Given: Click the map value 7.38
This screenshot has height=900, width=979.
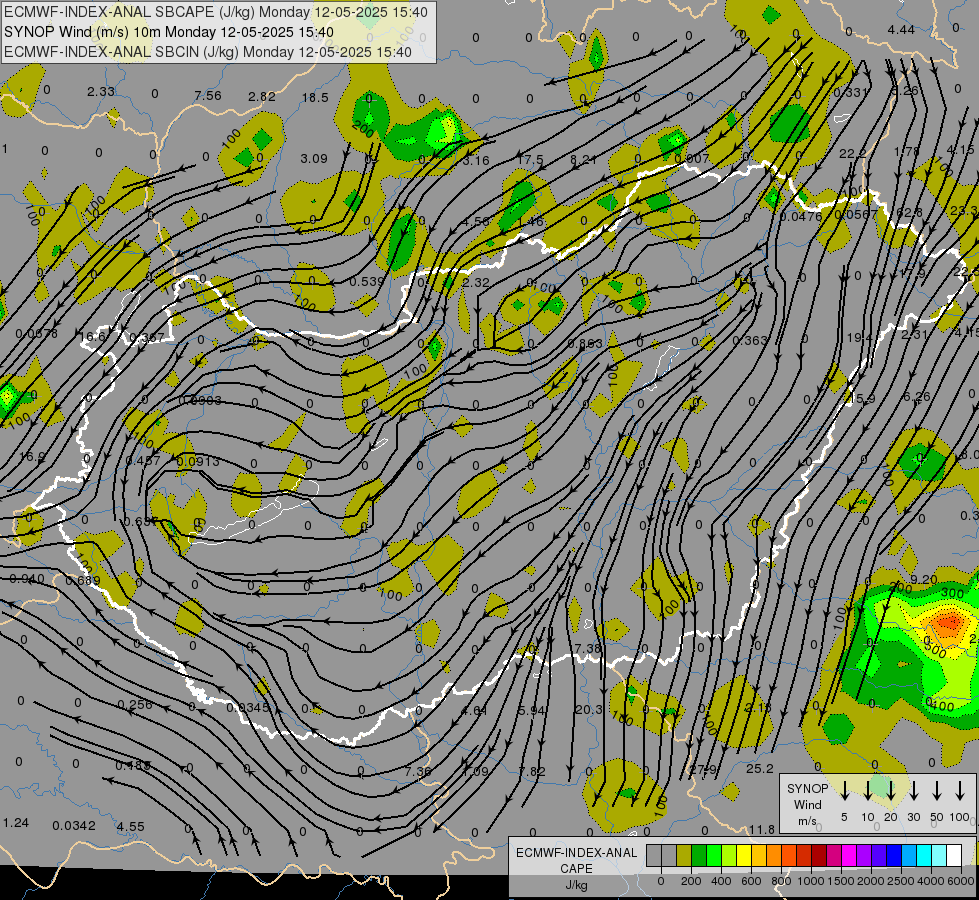Looking at the screenshot, I should coord(588,649).
